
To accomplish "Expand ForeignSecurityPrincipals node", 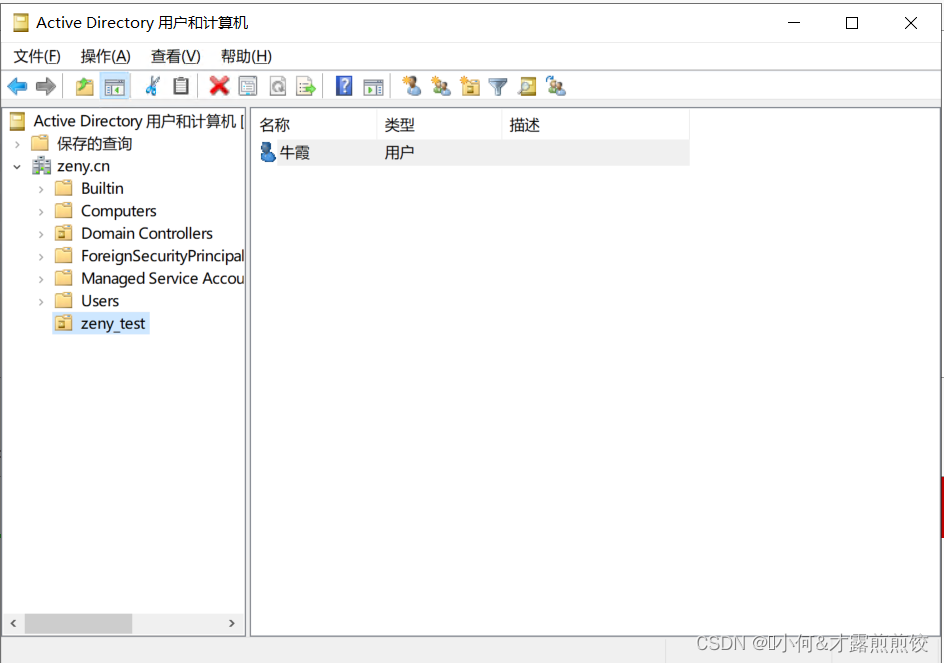I will (41, 257).
